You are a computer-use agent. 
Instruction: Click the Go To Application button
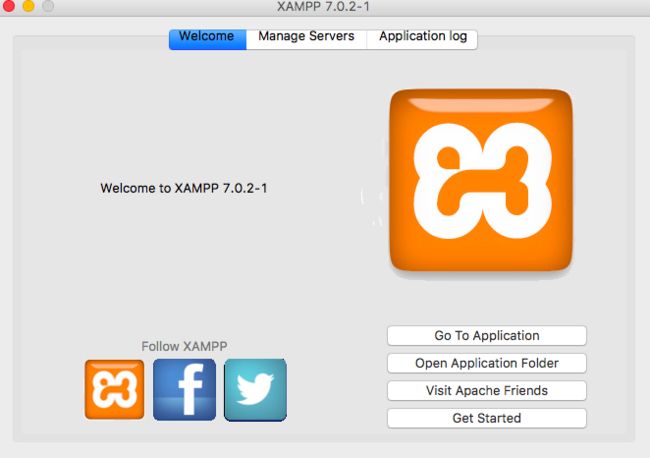[x=487, y=336]
